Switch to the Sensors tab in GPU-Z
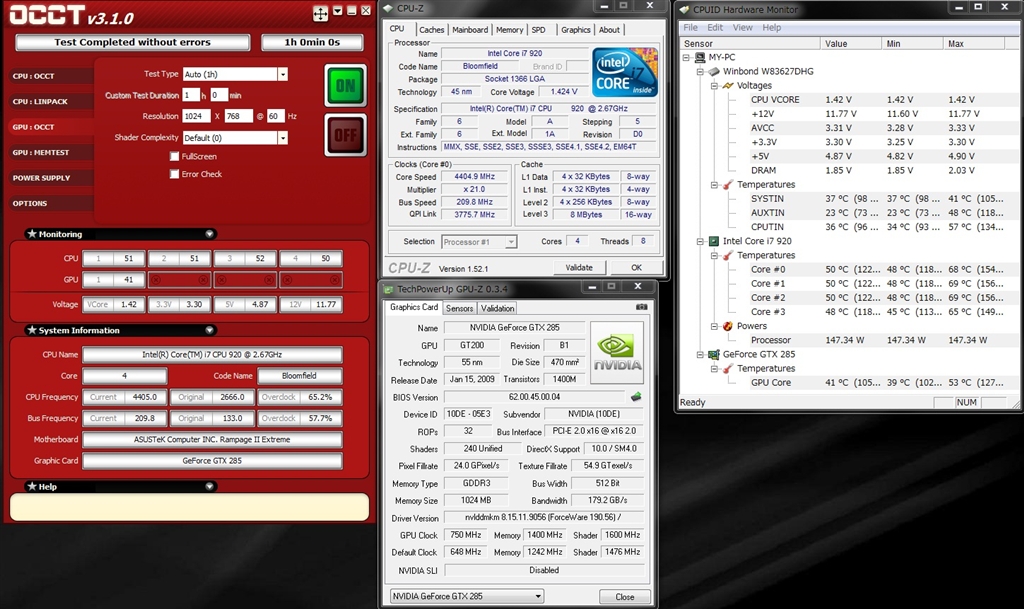 click(459, 308)
